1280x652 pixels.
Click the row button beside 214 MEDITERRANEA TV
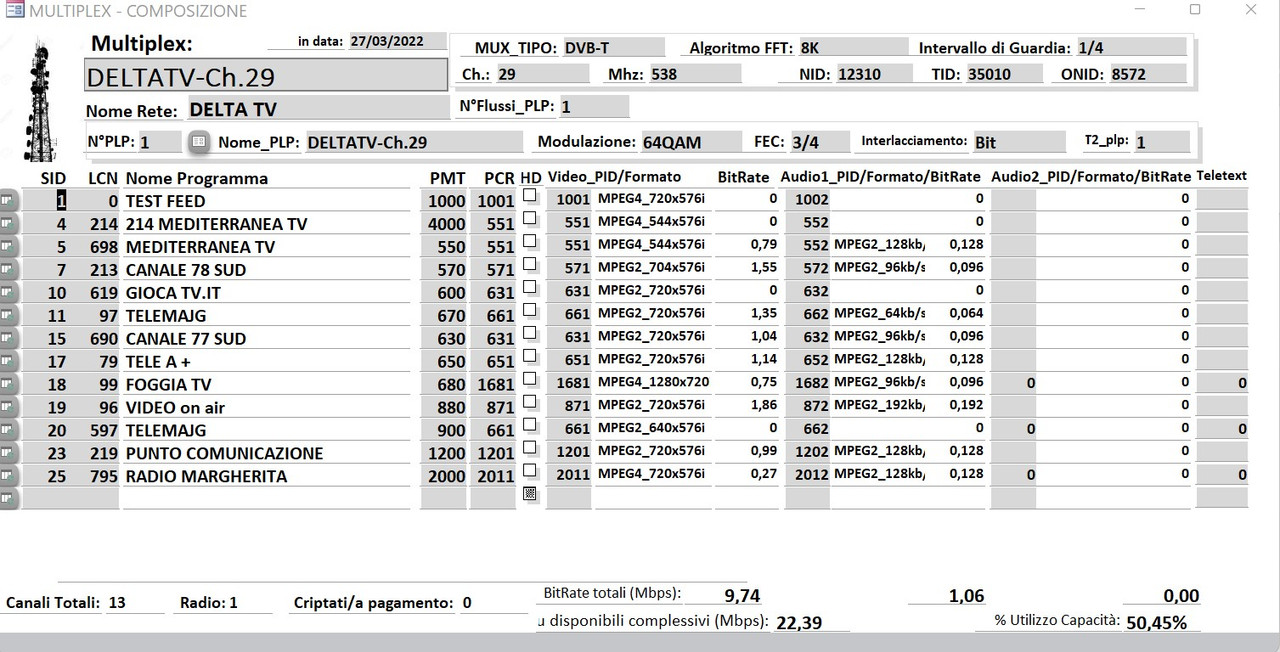(9, 223)
